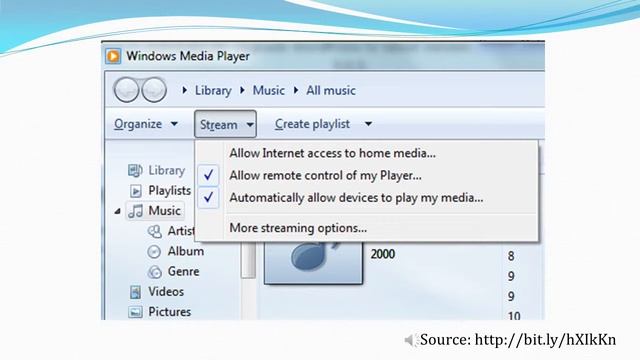Navigate to Library in the breadcrumb
640x360 pixels.
pyautogui.click(x=213, y=90)
